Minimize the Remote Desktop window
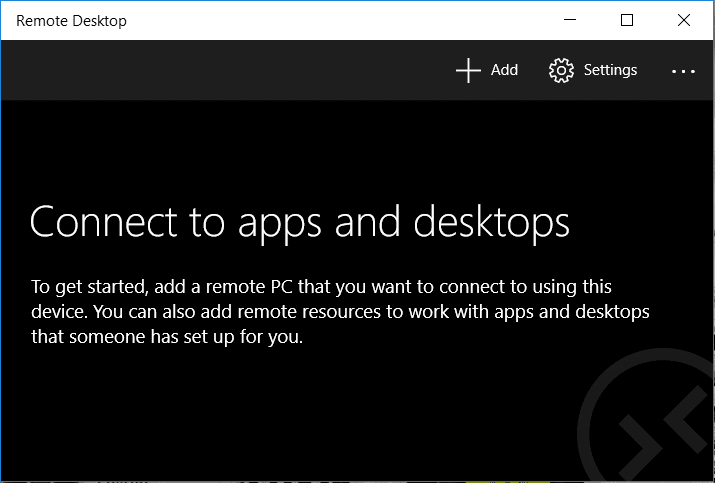This screenshot has height=483, width=715. (x=570, y=20)
